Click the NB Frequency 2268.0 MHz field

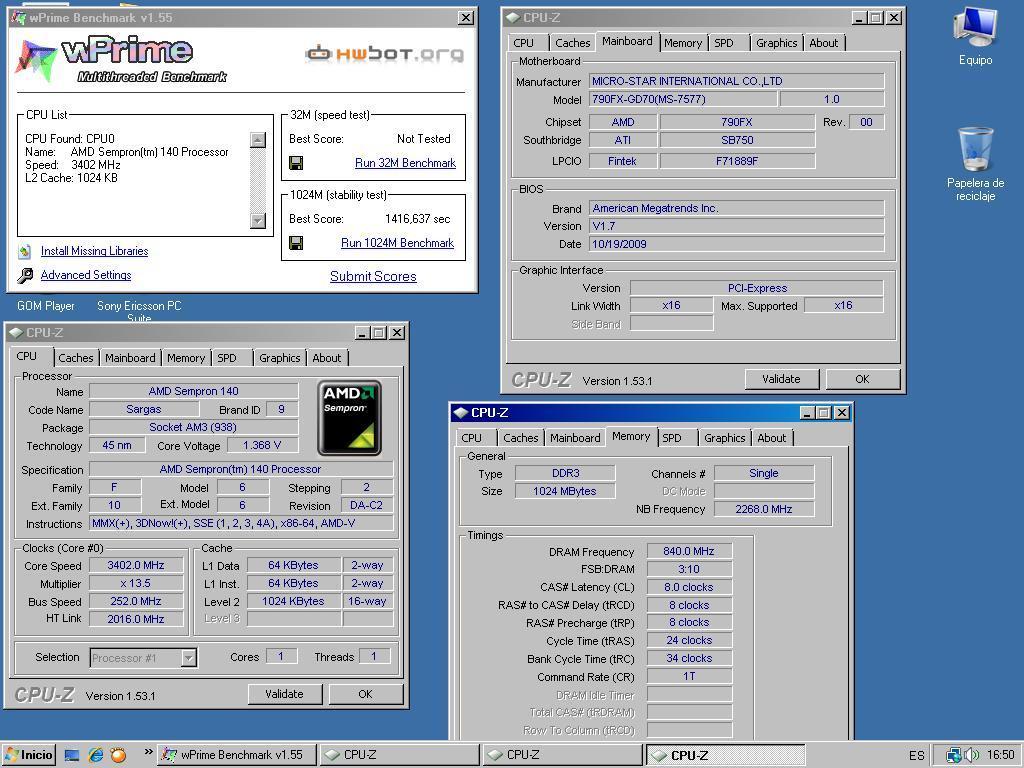[x=763, y=509]
